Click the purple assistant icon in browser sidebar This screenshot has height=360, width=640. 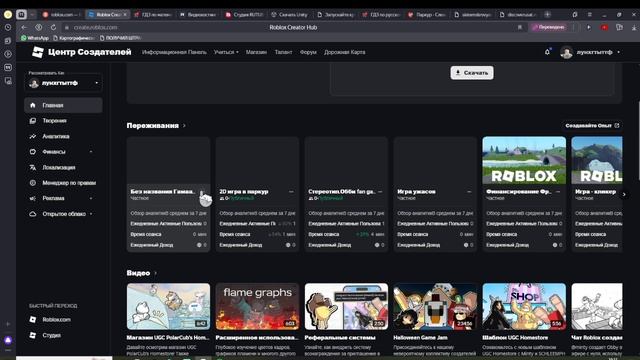pos(8,340)
